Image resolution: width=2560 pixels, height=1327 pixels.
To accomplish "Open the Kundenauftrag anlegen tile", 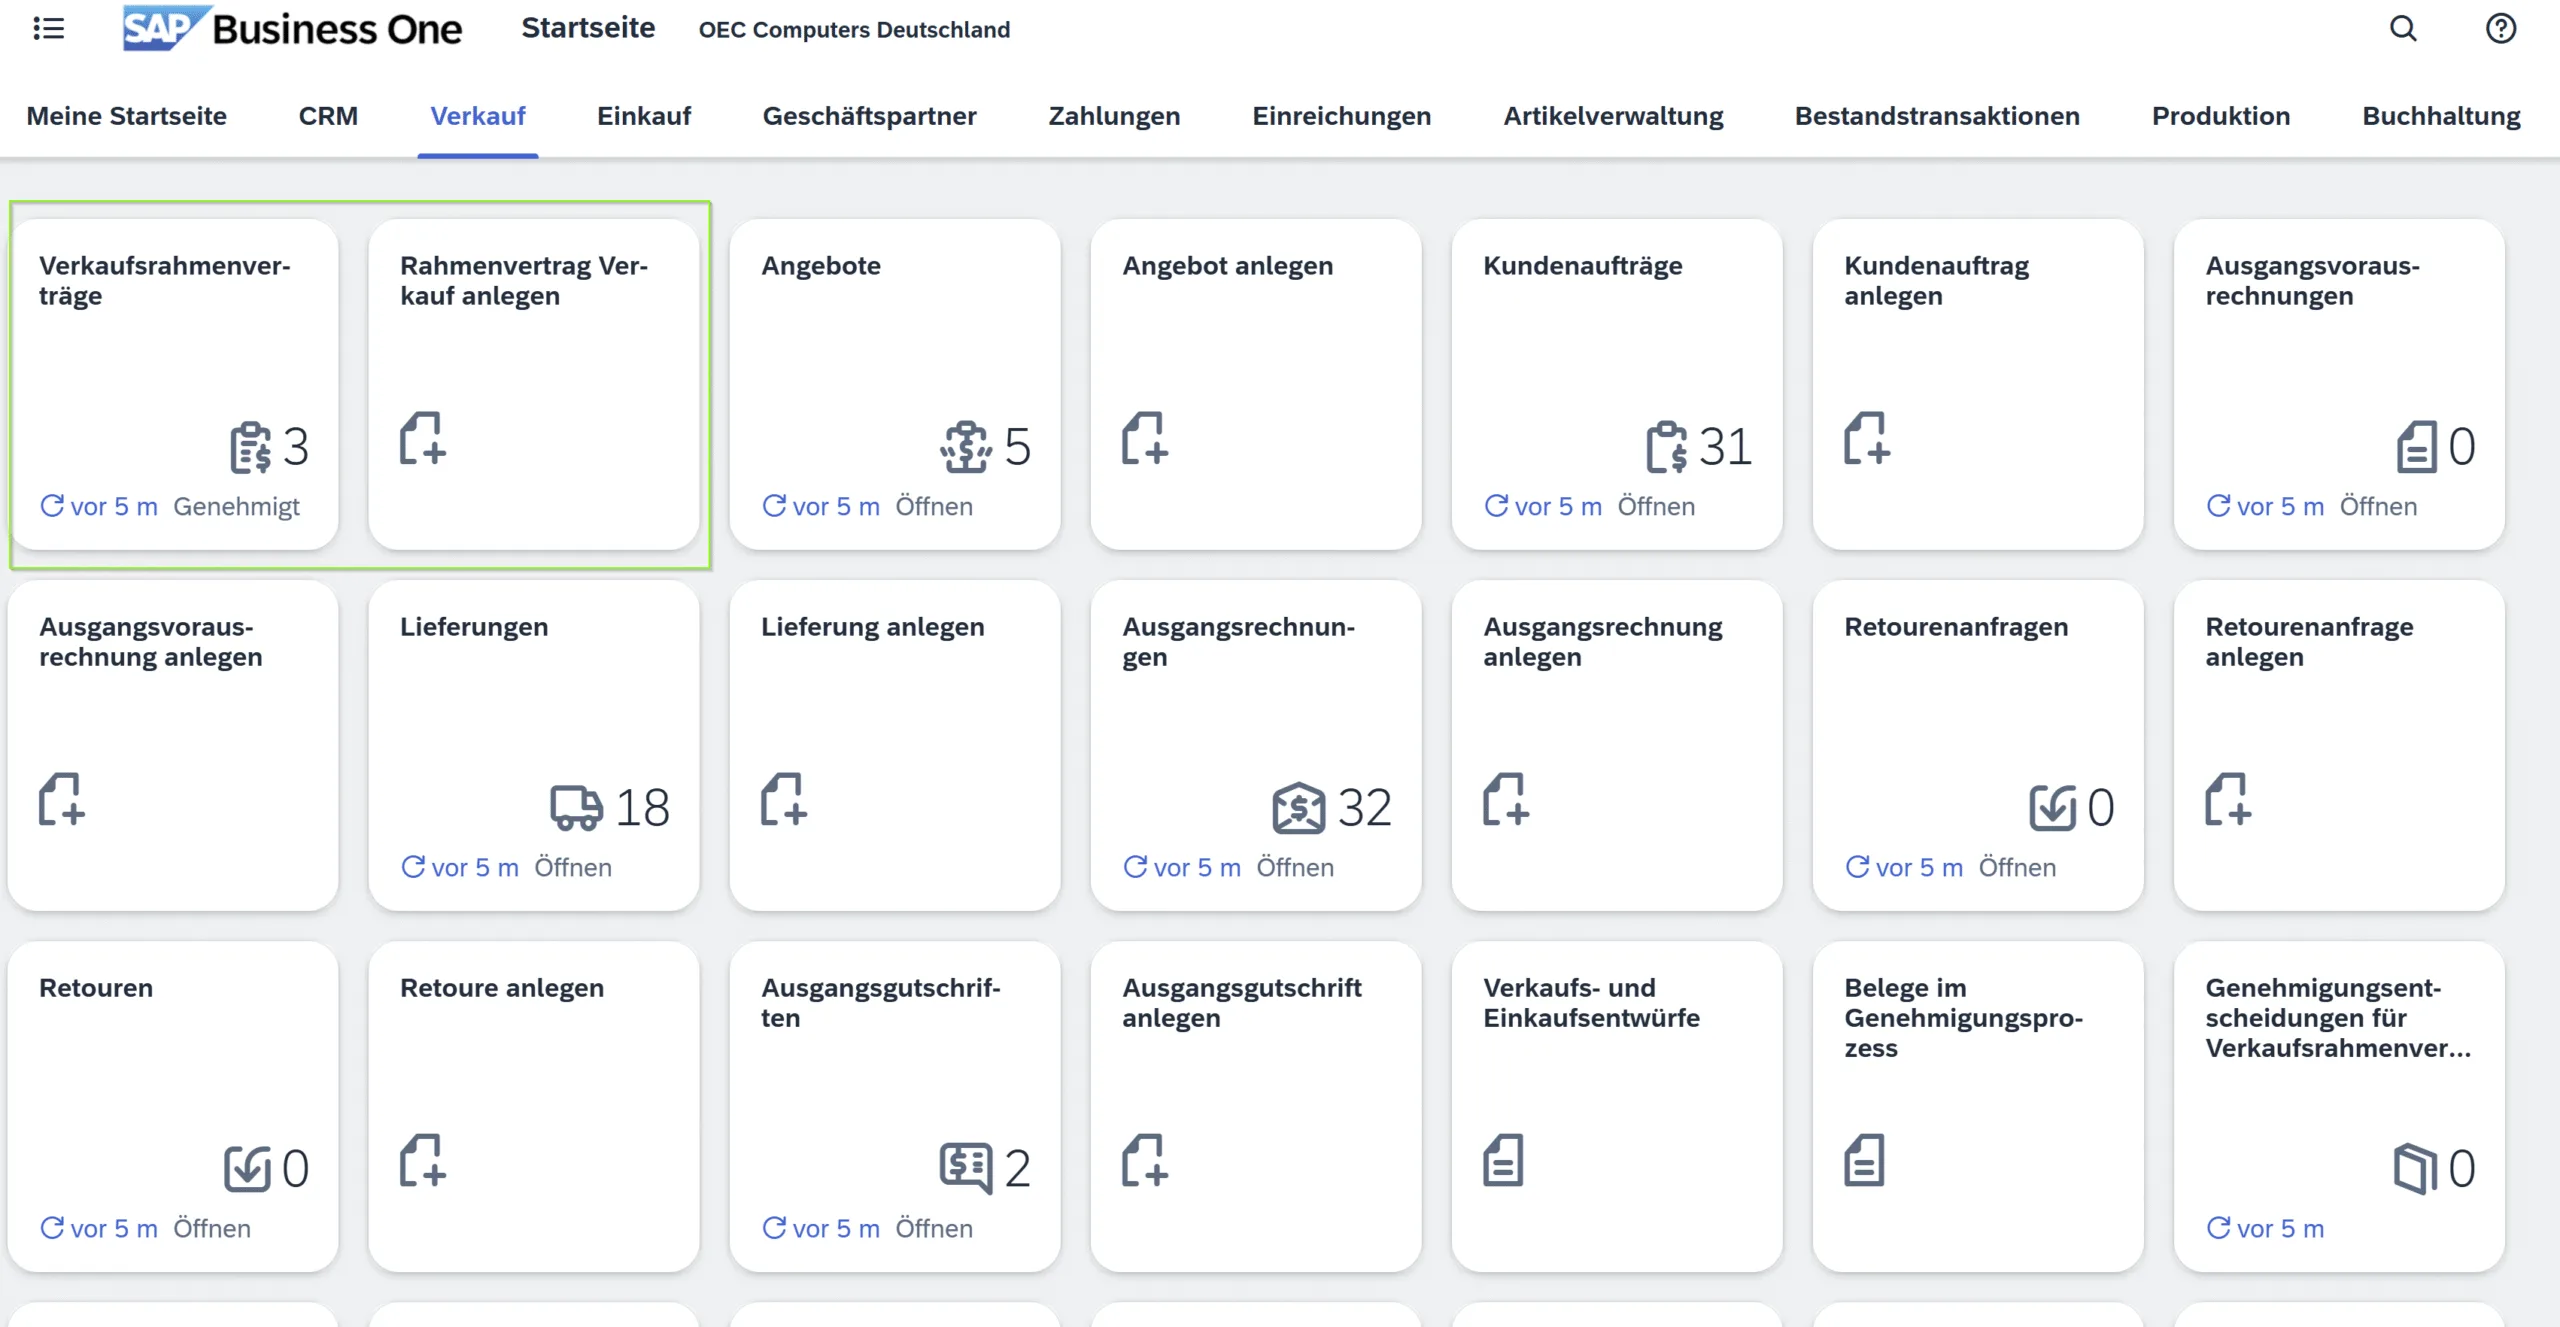I will click(1977, 384).
